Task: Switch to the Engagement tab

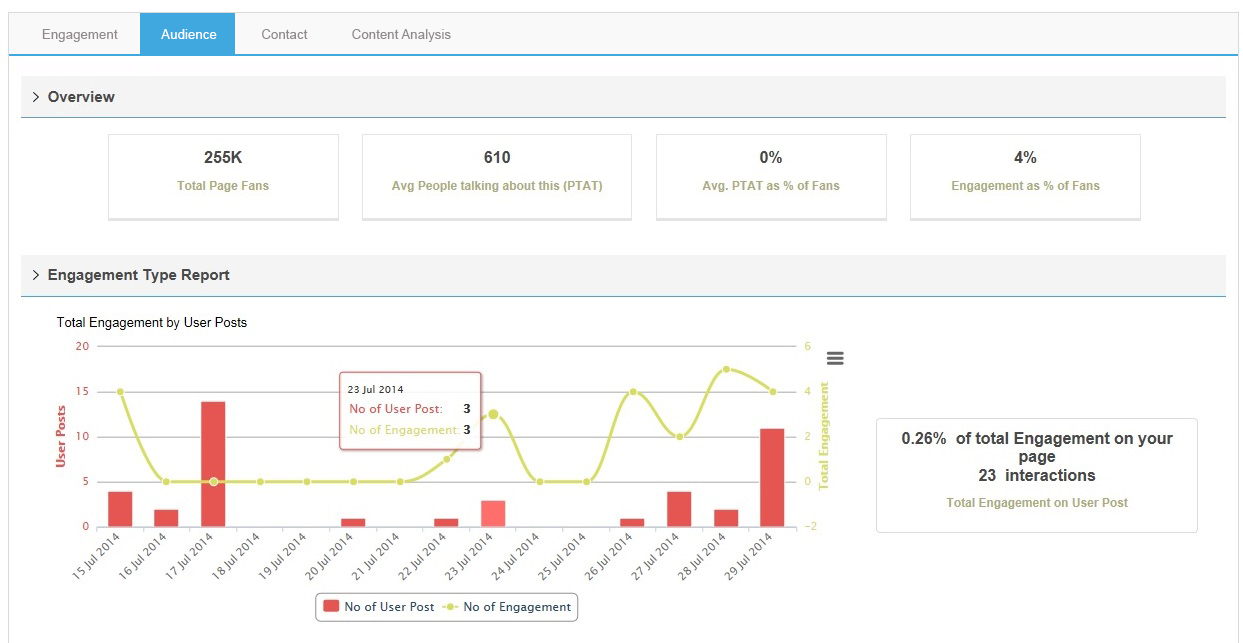Action: (80, 34)
